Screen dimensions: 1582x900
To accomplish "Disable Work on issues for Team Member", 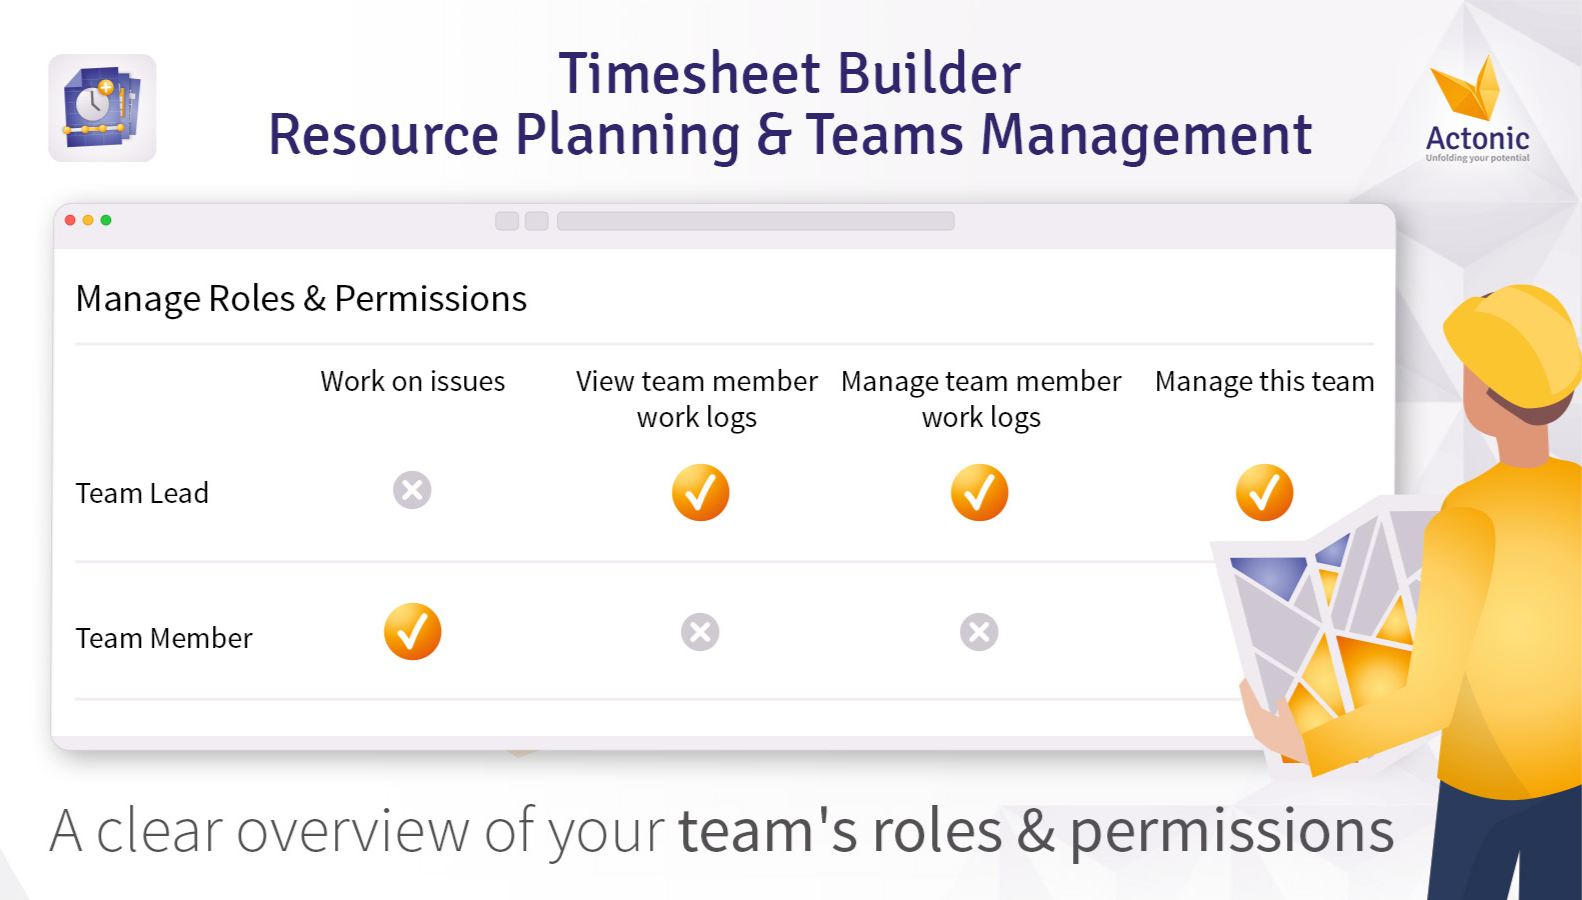I will [x=412, y=632].
